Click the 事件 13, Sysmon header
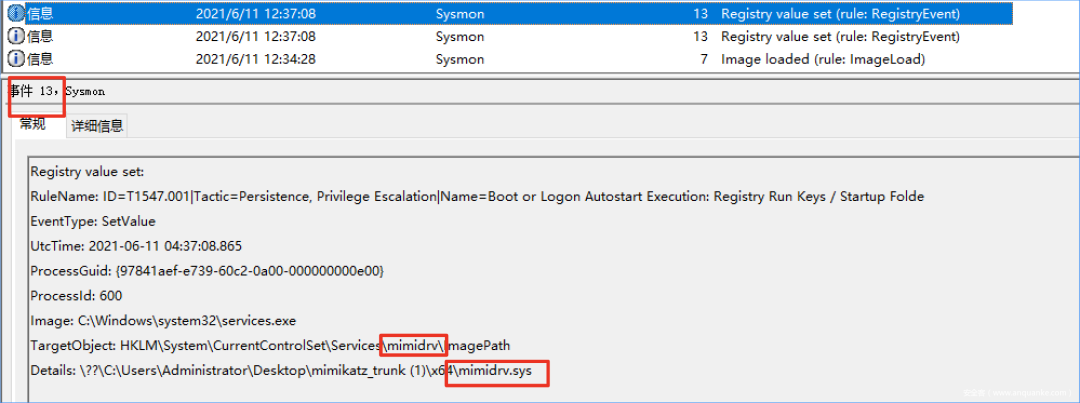The width and height of the screenshot is (1080, 403). tap(57, 91)
